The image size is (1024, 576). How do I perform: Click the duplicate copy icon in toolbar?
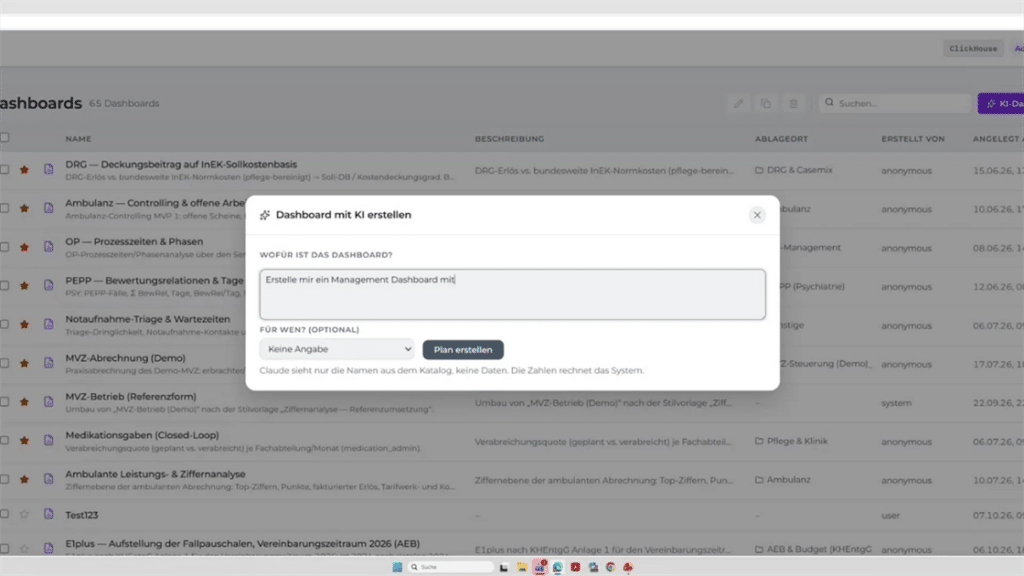click(765, 103)
